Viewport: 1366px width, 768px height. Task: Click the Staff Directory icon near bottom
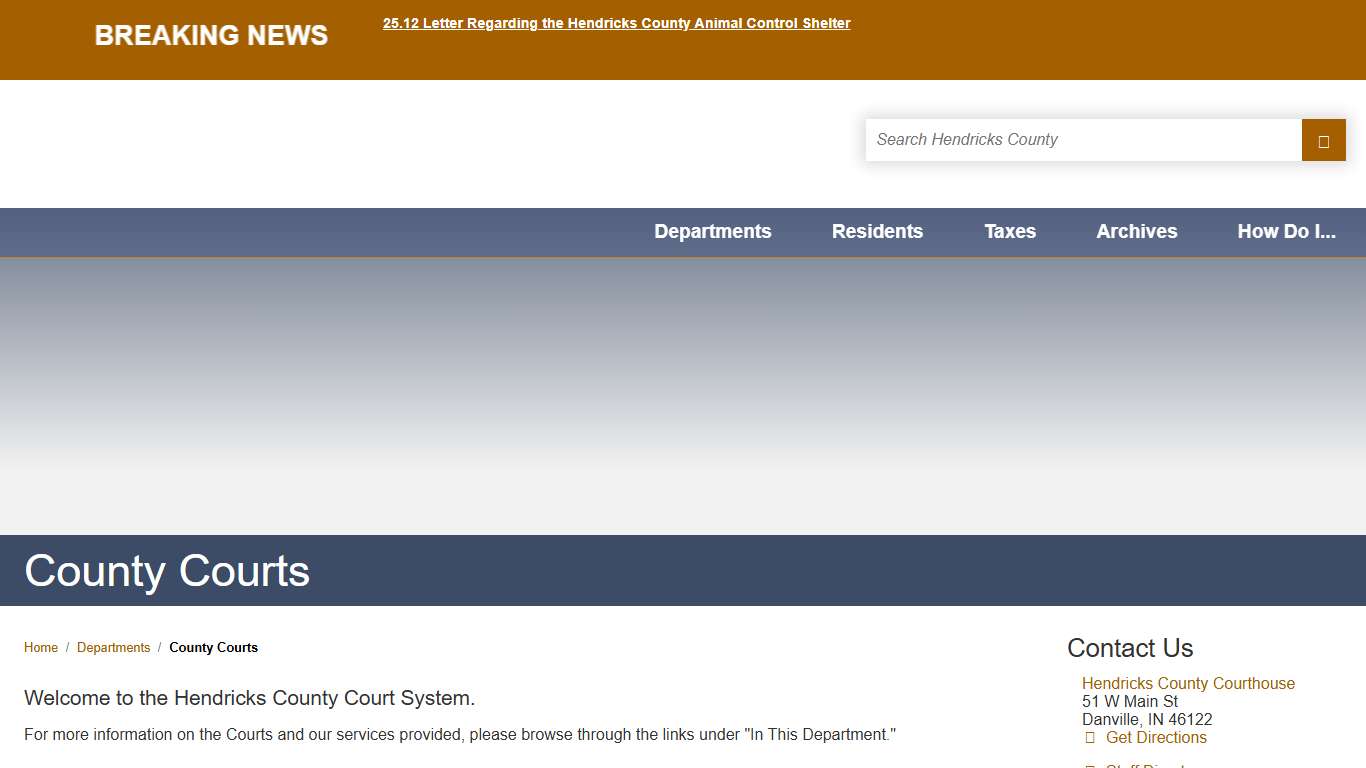coord(1090,766)
